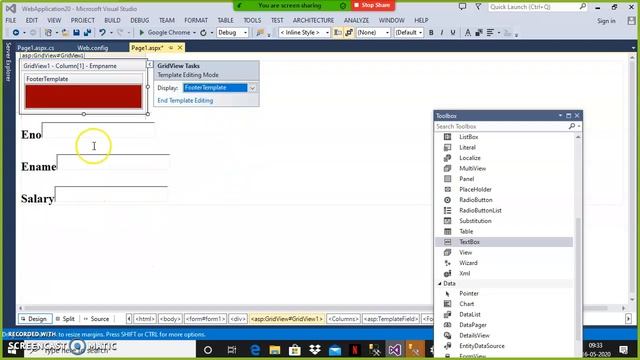Click End Template Editing link

185,100
